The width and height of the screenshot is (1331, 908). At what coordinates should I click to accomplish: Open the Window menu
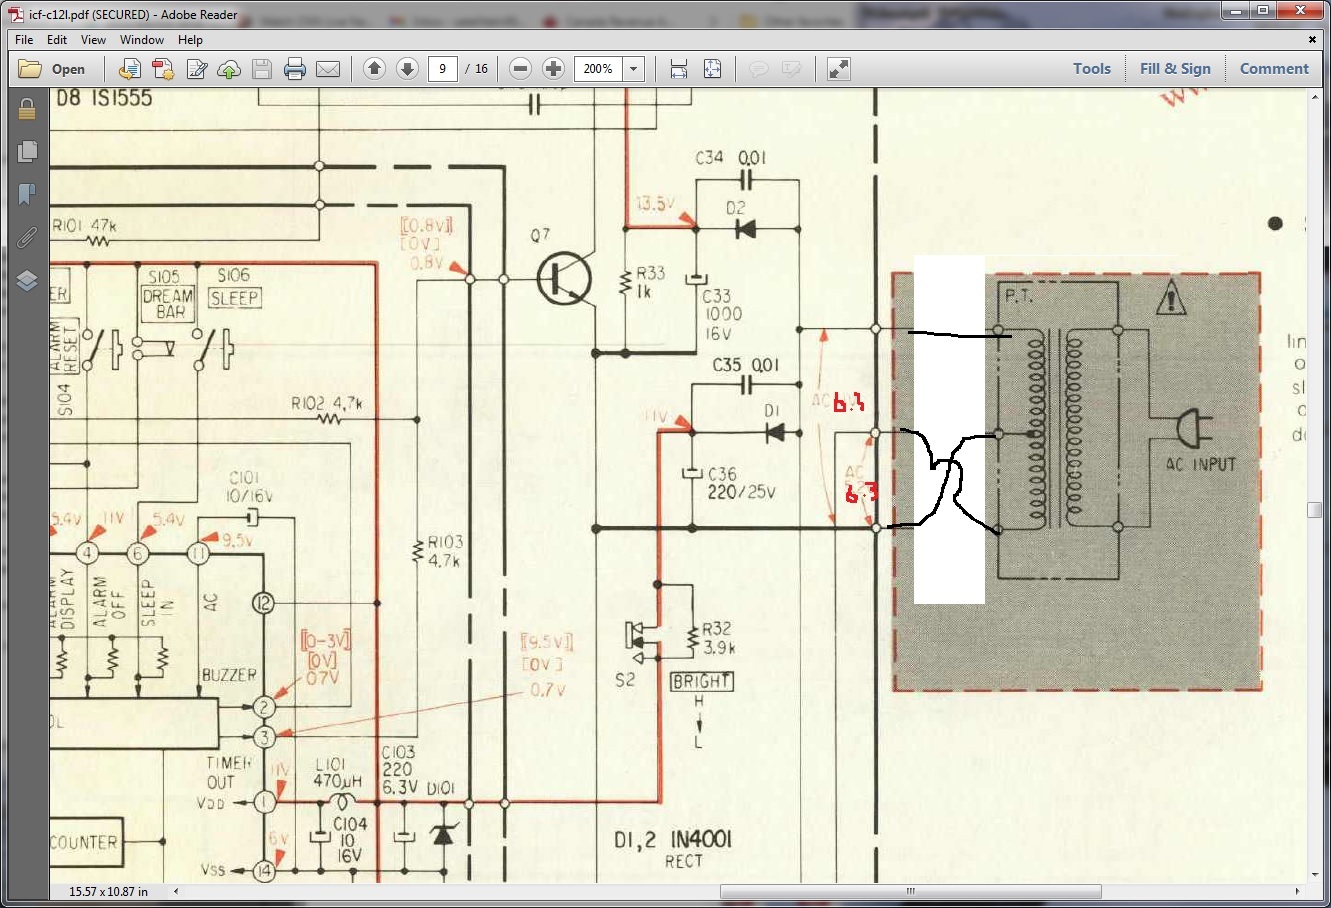tap(141, 40)
